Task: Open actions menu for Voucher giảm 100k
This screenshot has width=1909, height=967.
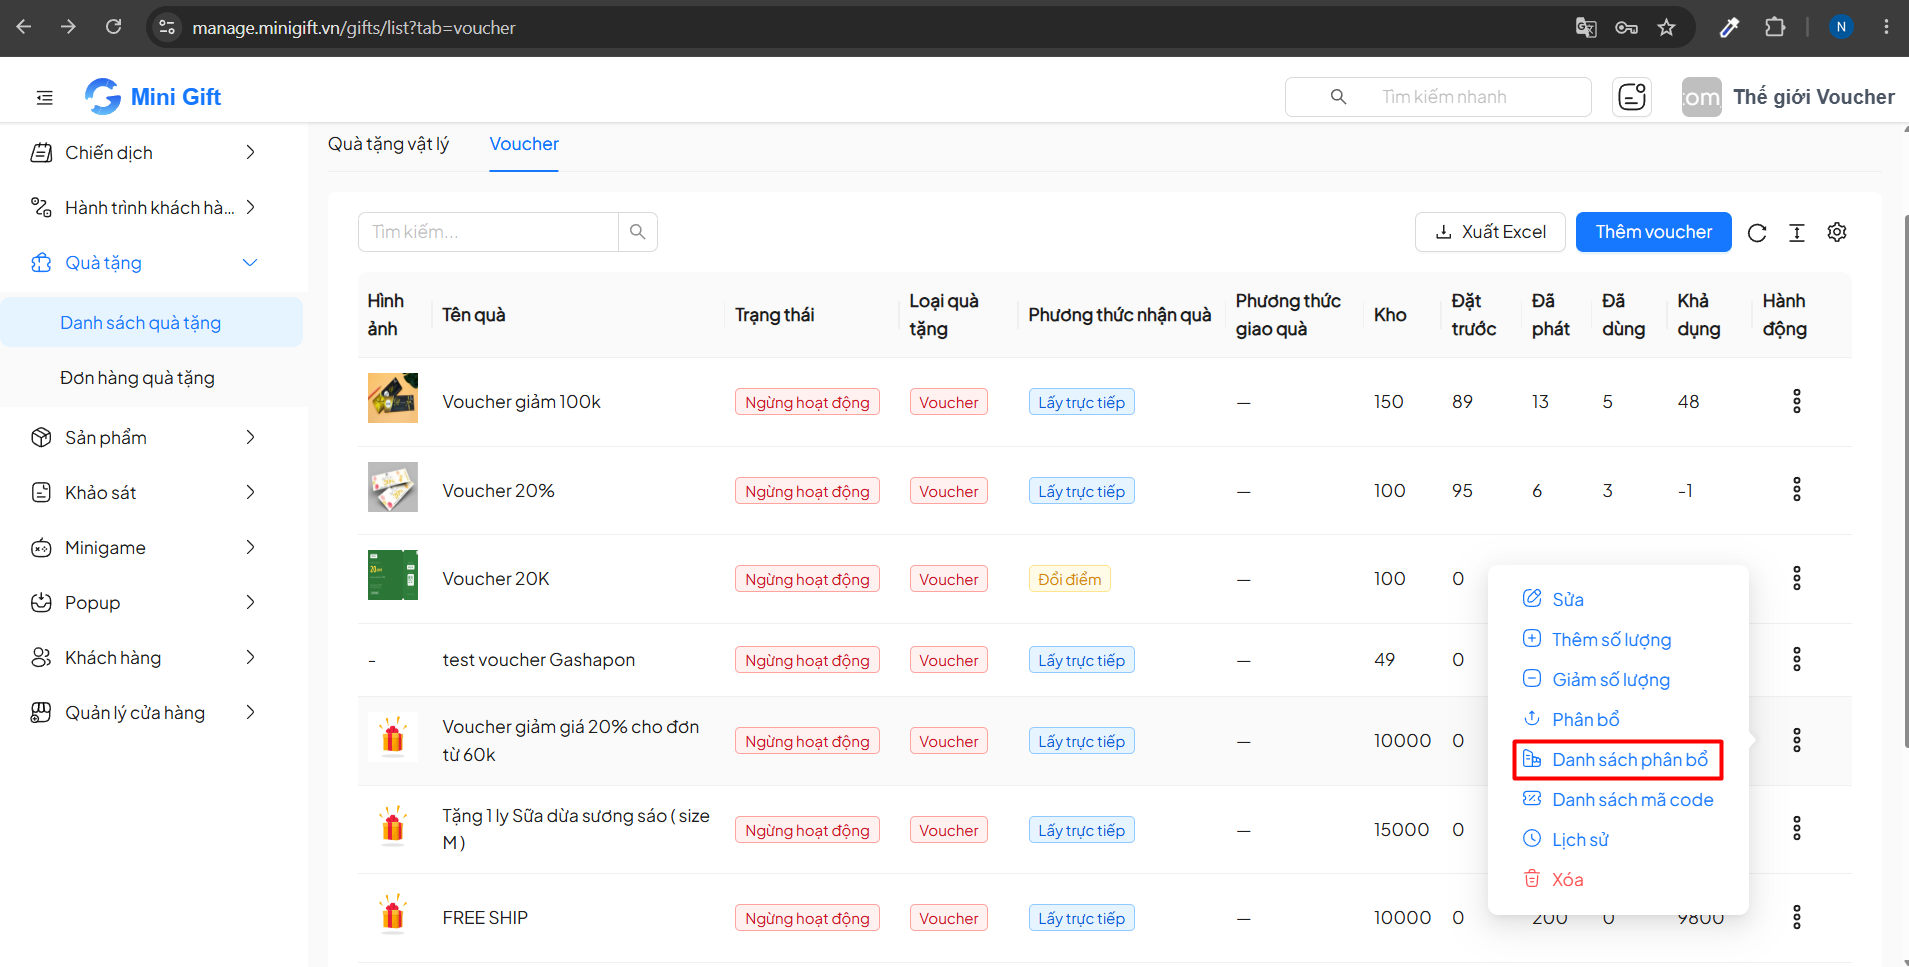Action: [x=1797, y=401]
